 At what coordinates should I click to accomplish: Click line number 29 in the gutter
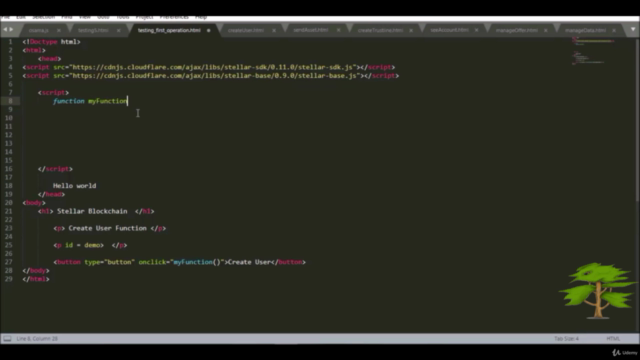[x=9, y=279]
